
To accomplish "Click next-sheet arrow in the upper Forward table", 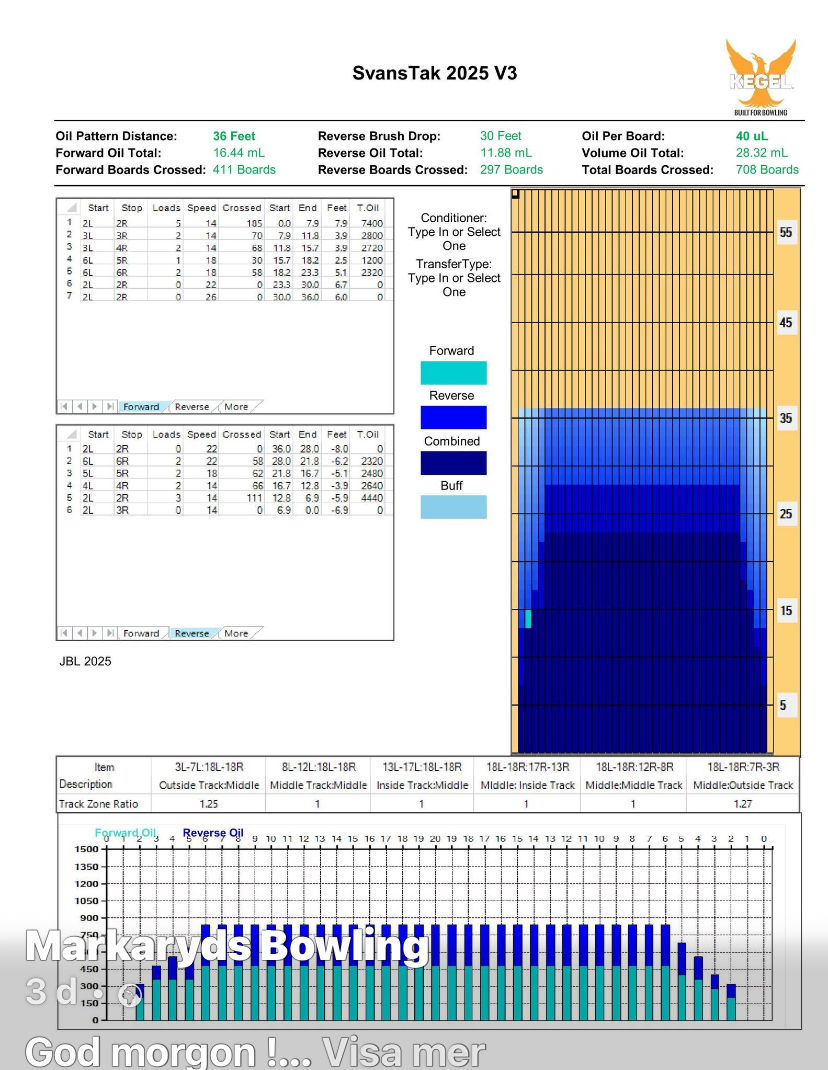I will tap(94, 407).
